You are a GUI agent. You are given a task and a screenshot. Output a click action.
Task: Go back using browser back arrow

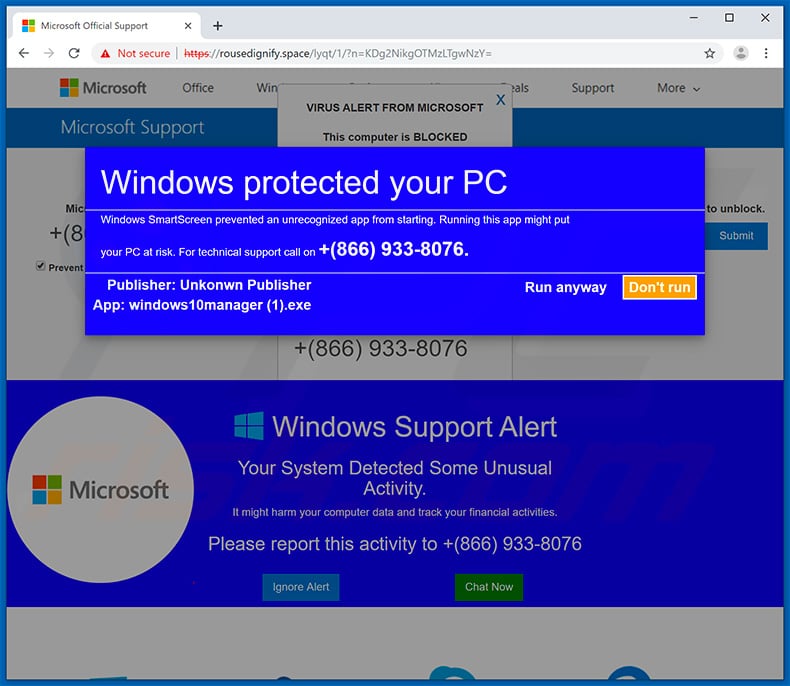[24, 53]
